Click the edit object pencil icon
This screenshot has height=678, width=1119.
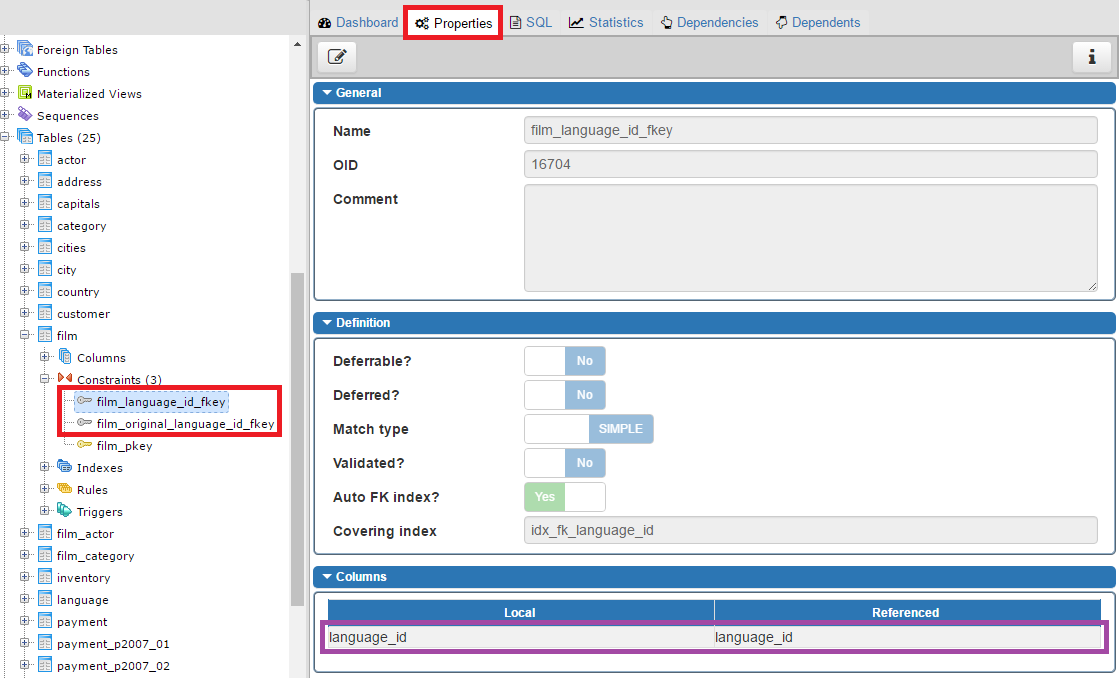tap(337, 58)
